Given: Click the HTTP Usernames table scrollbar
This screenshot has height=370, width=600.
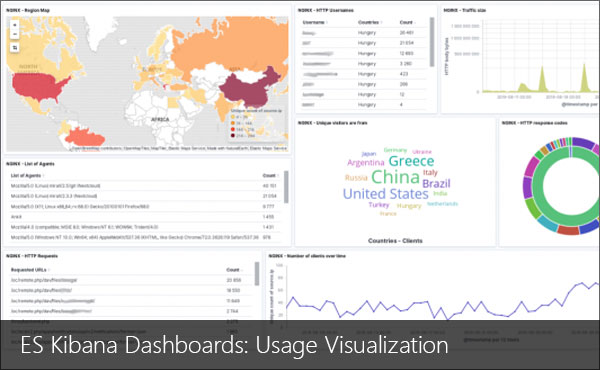Looking at the screenshot, I should [432, 42].
